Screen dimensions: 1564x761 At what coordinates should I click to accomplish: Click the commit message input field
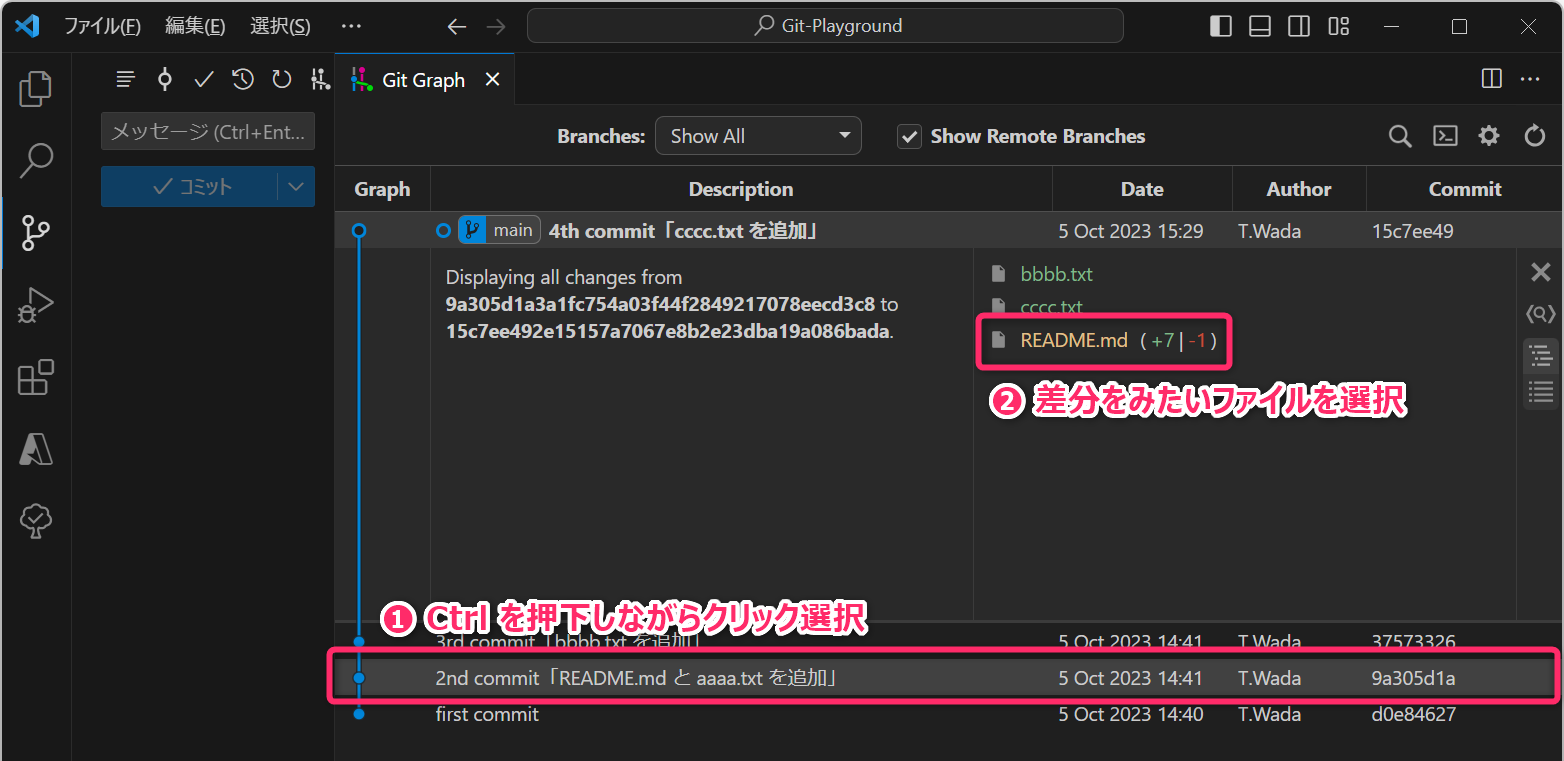coord(208,131)
